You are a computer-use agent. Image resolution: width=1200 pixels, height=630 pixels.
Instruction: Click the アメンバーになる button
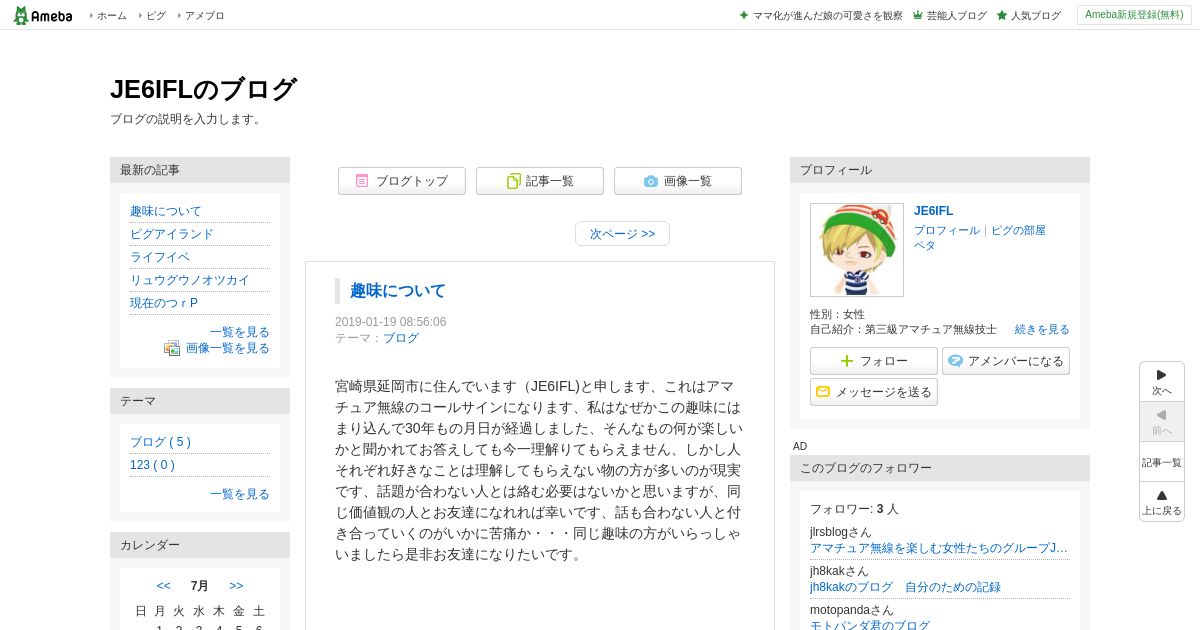(x=1006, y=361)
